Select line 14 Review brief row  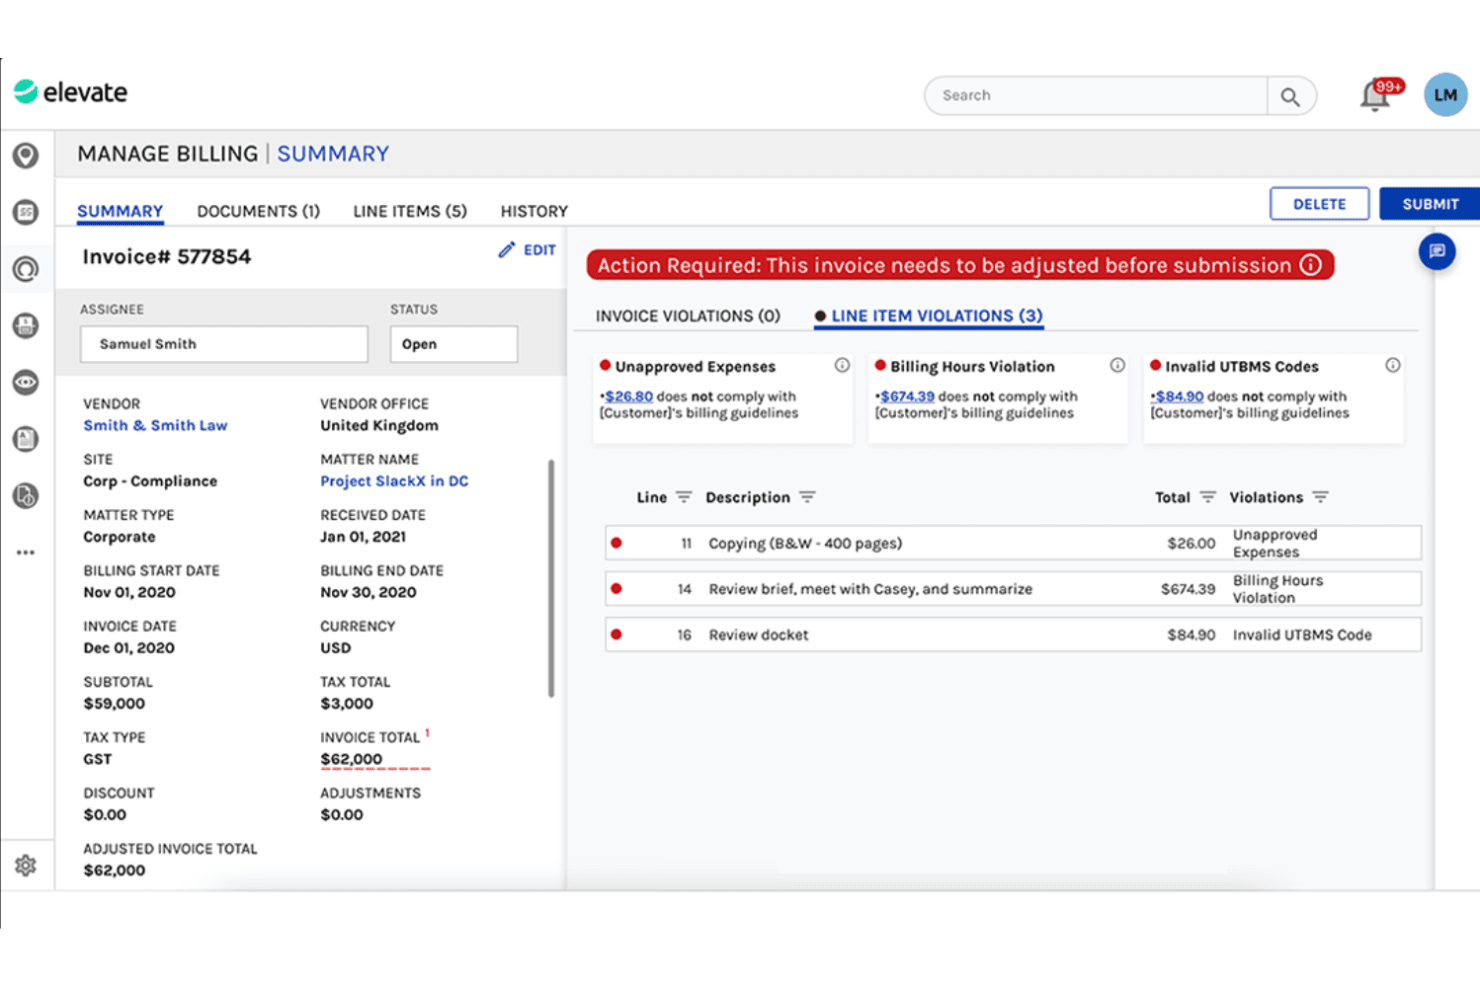pos(1013,589)
